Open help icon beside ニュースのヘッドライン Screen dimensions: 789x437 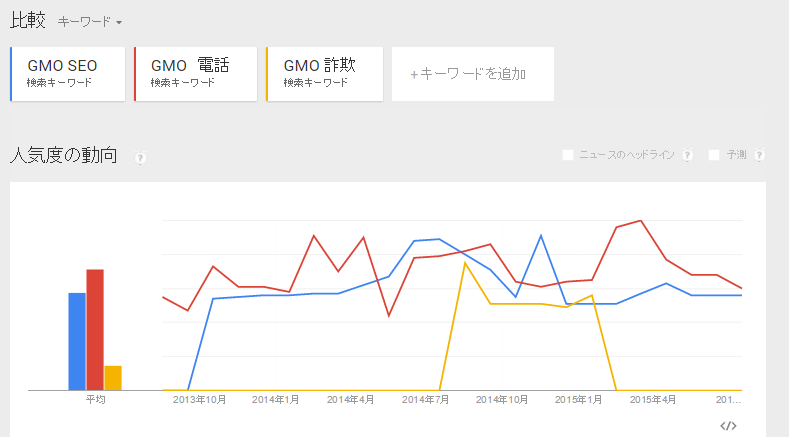(687, 155)
